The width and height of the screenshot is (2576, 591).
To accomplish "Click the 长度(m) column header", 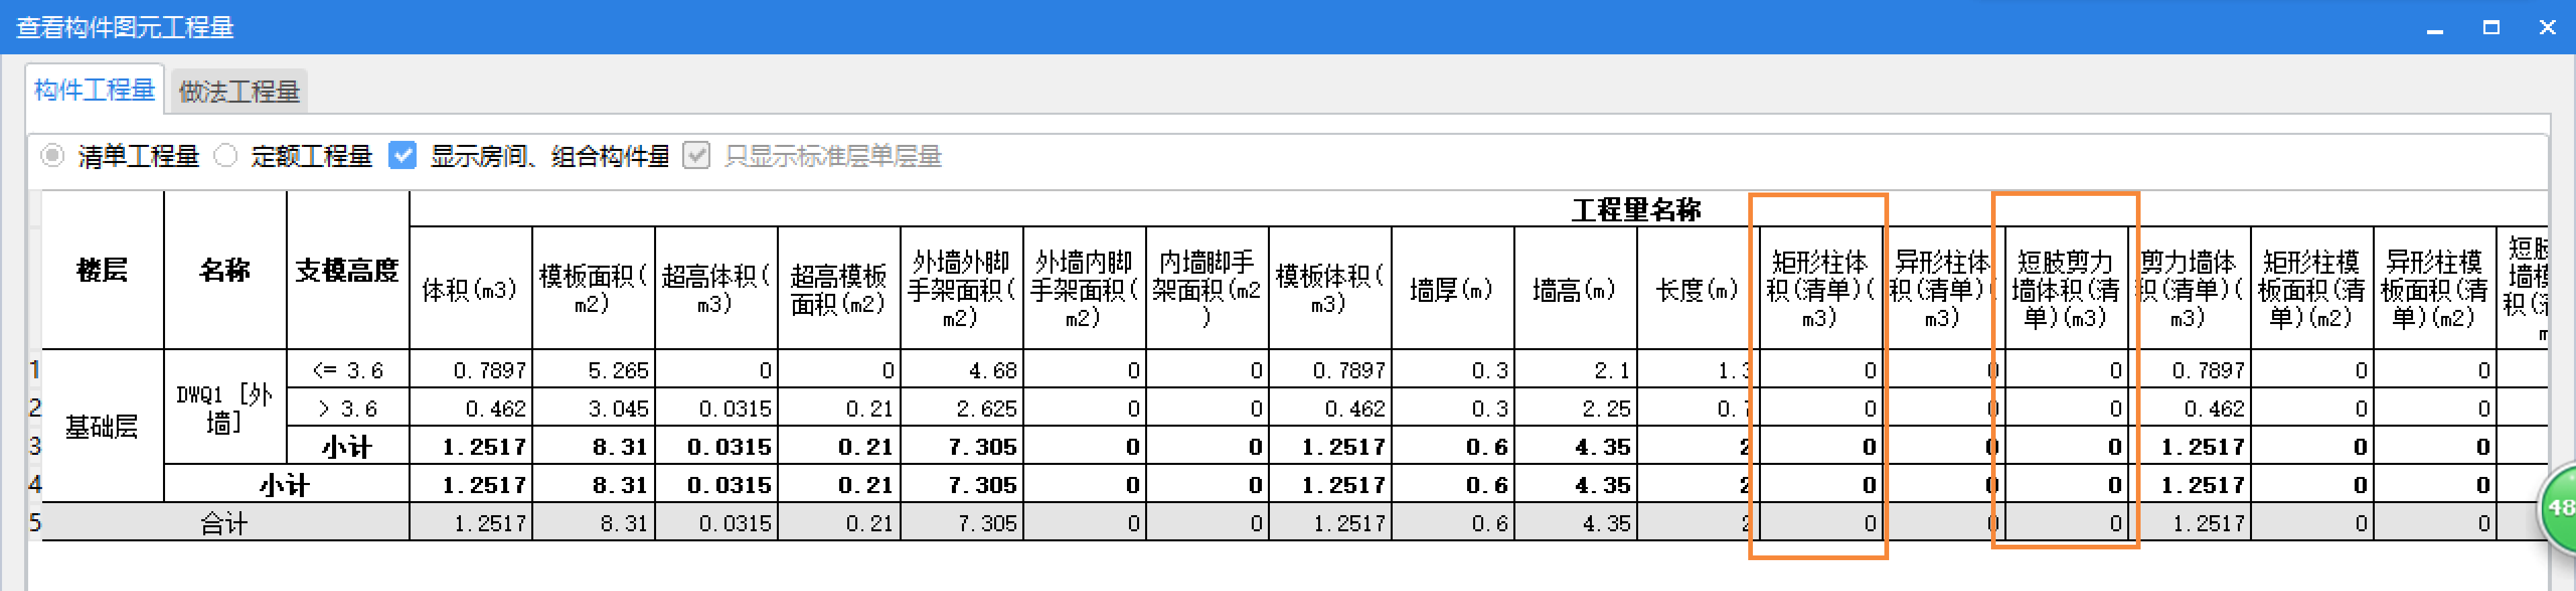I will point(1698,289).
